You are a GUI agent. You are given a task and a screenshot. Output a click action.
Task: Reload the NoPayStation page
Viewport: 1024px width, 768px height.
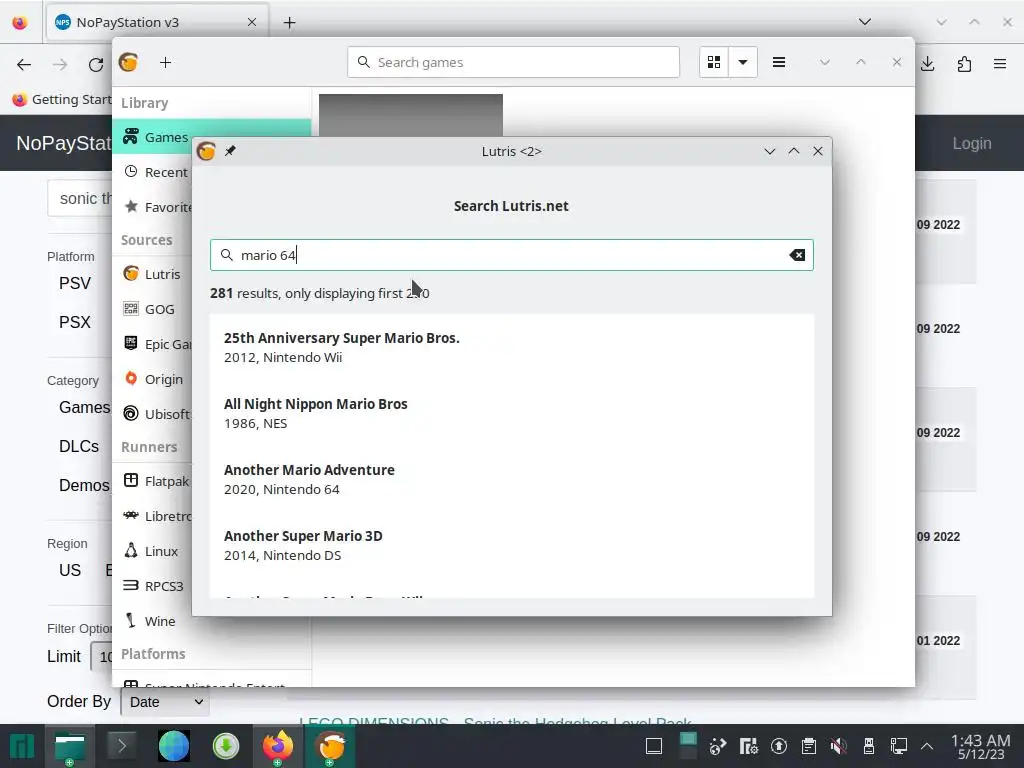(x=96, y=64)
